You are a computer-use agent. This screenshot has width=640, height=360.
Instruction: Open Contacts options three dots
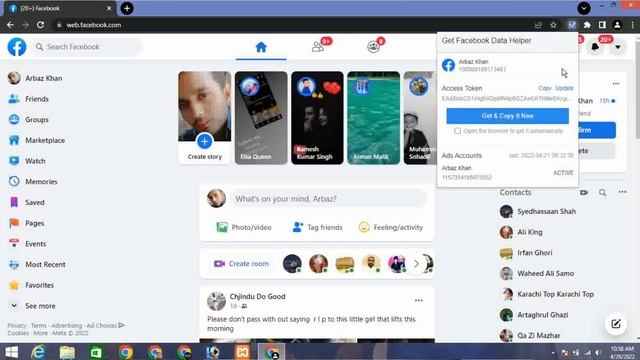[x=622, y=192]
